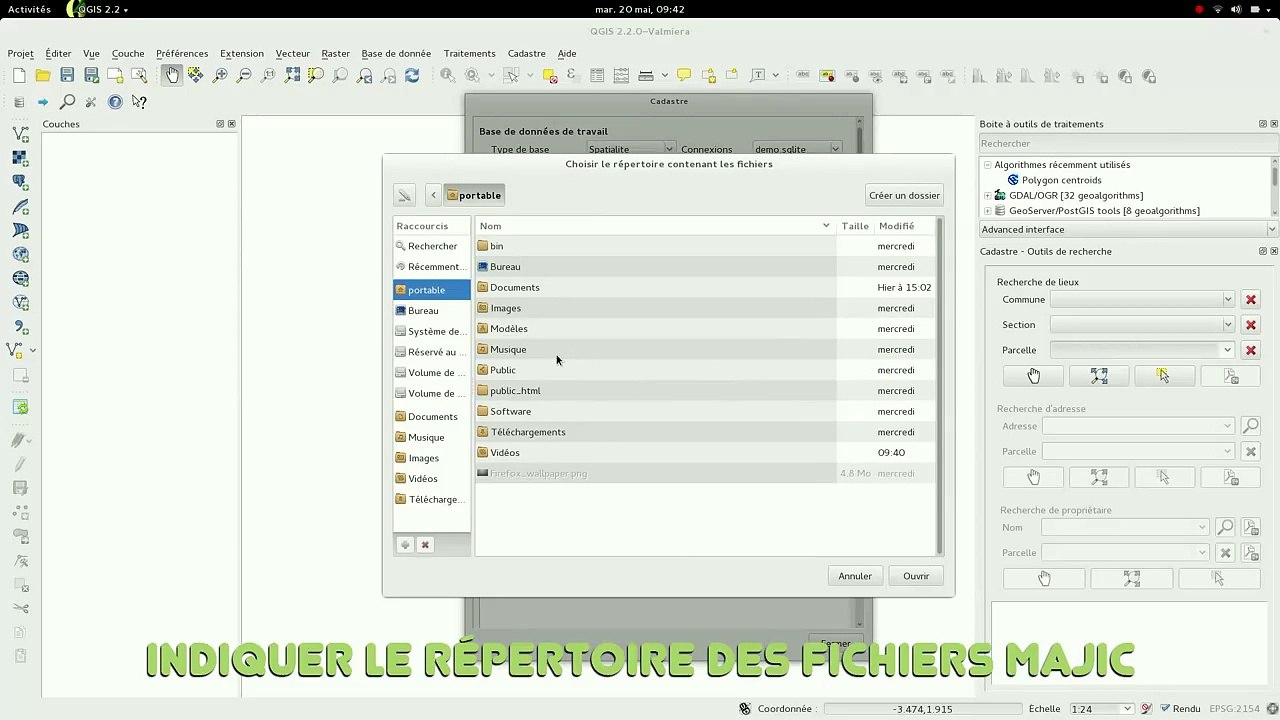Click the Zoom out magnifier tool

pos(244,76)
